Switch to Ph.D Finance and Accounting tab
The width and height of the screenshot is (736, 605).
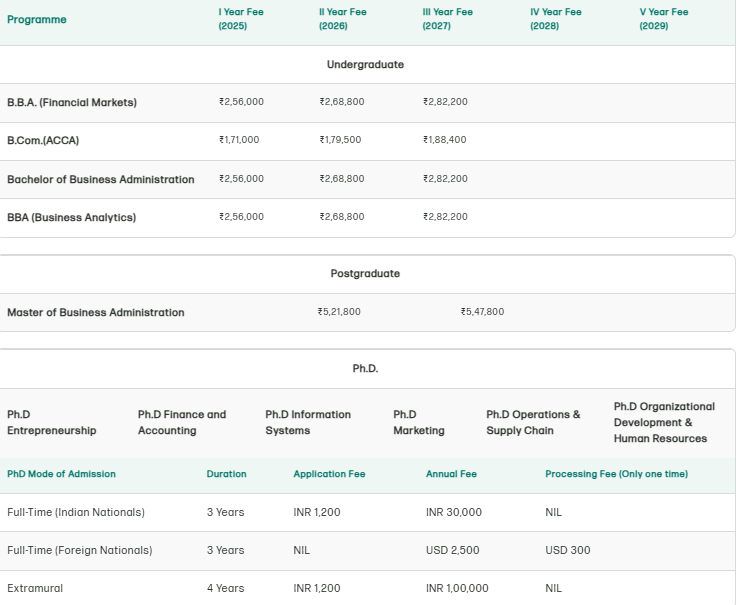pyautogui.click(x=182, y=422)
